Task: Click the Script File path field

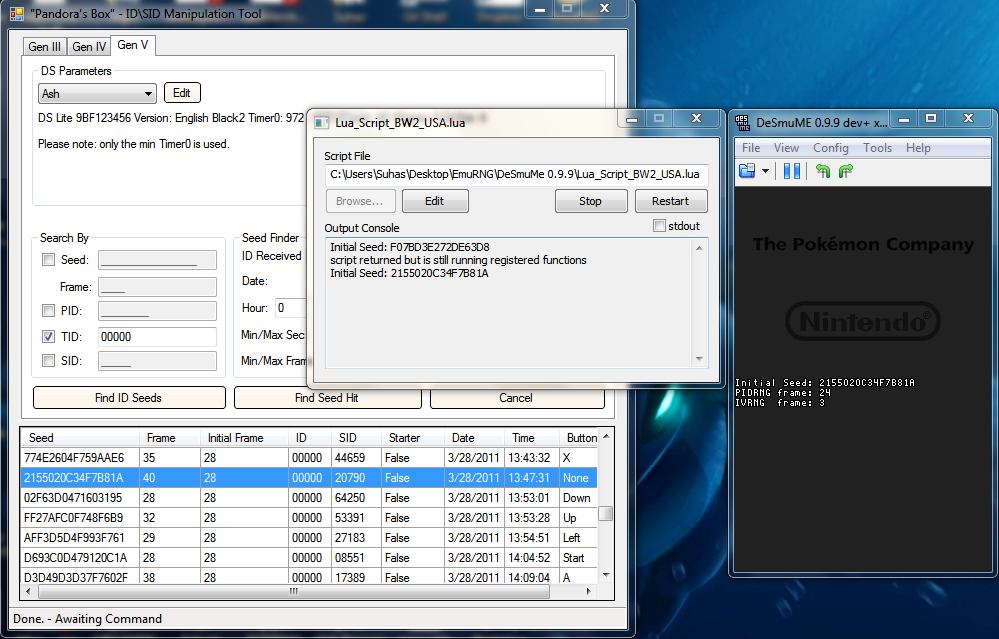Action: point(516,174)
